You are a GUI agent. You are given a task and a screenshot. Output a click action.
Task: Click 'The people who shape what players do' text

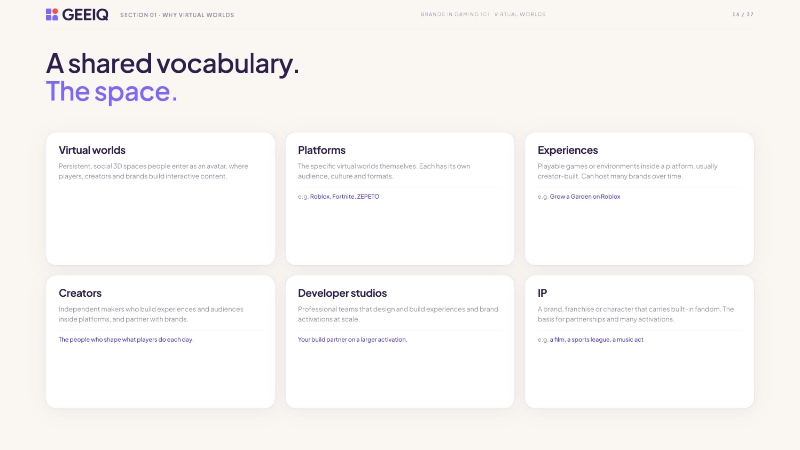[126, 339]
